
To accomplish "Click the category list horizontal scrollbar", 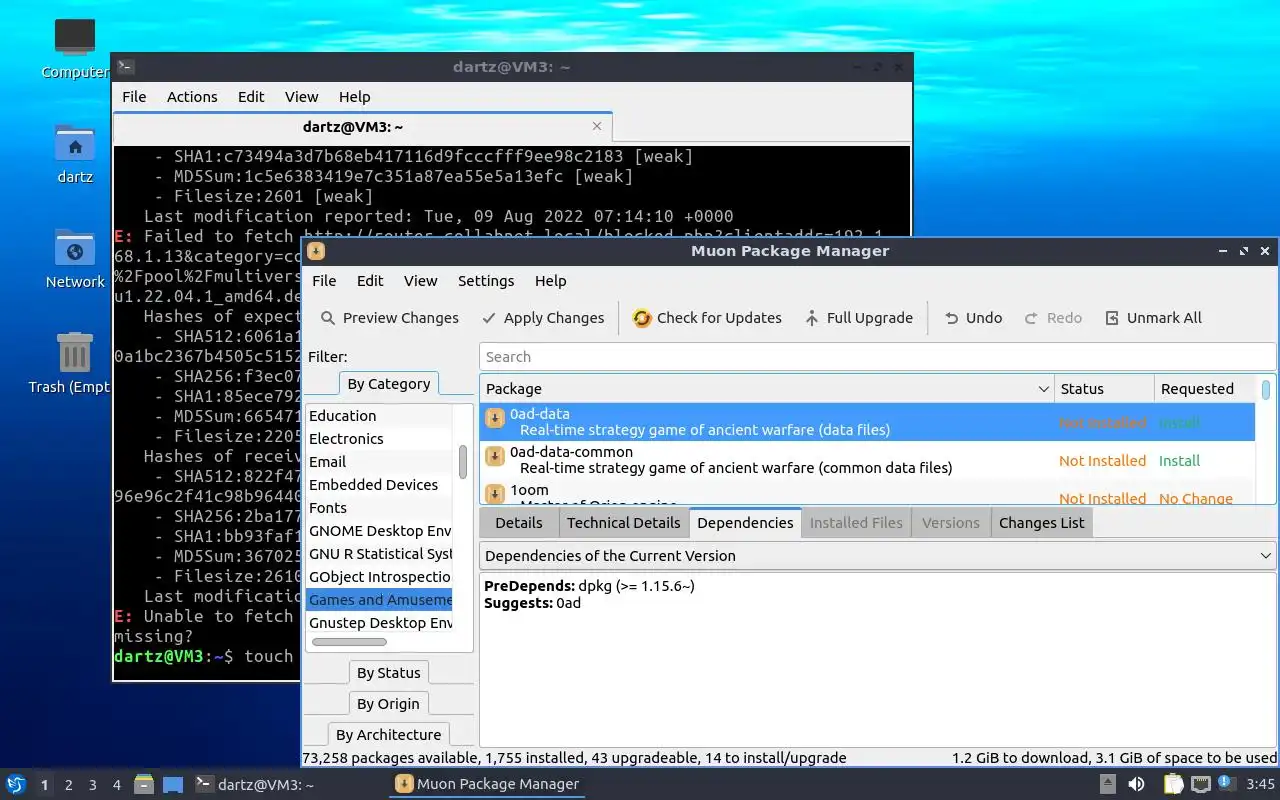I will tap(349, 642).
